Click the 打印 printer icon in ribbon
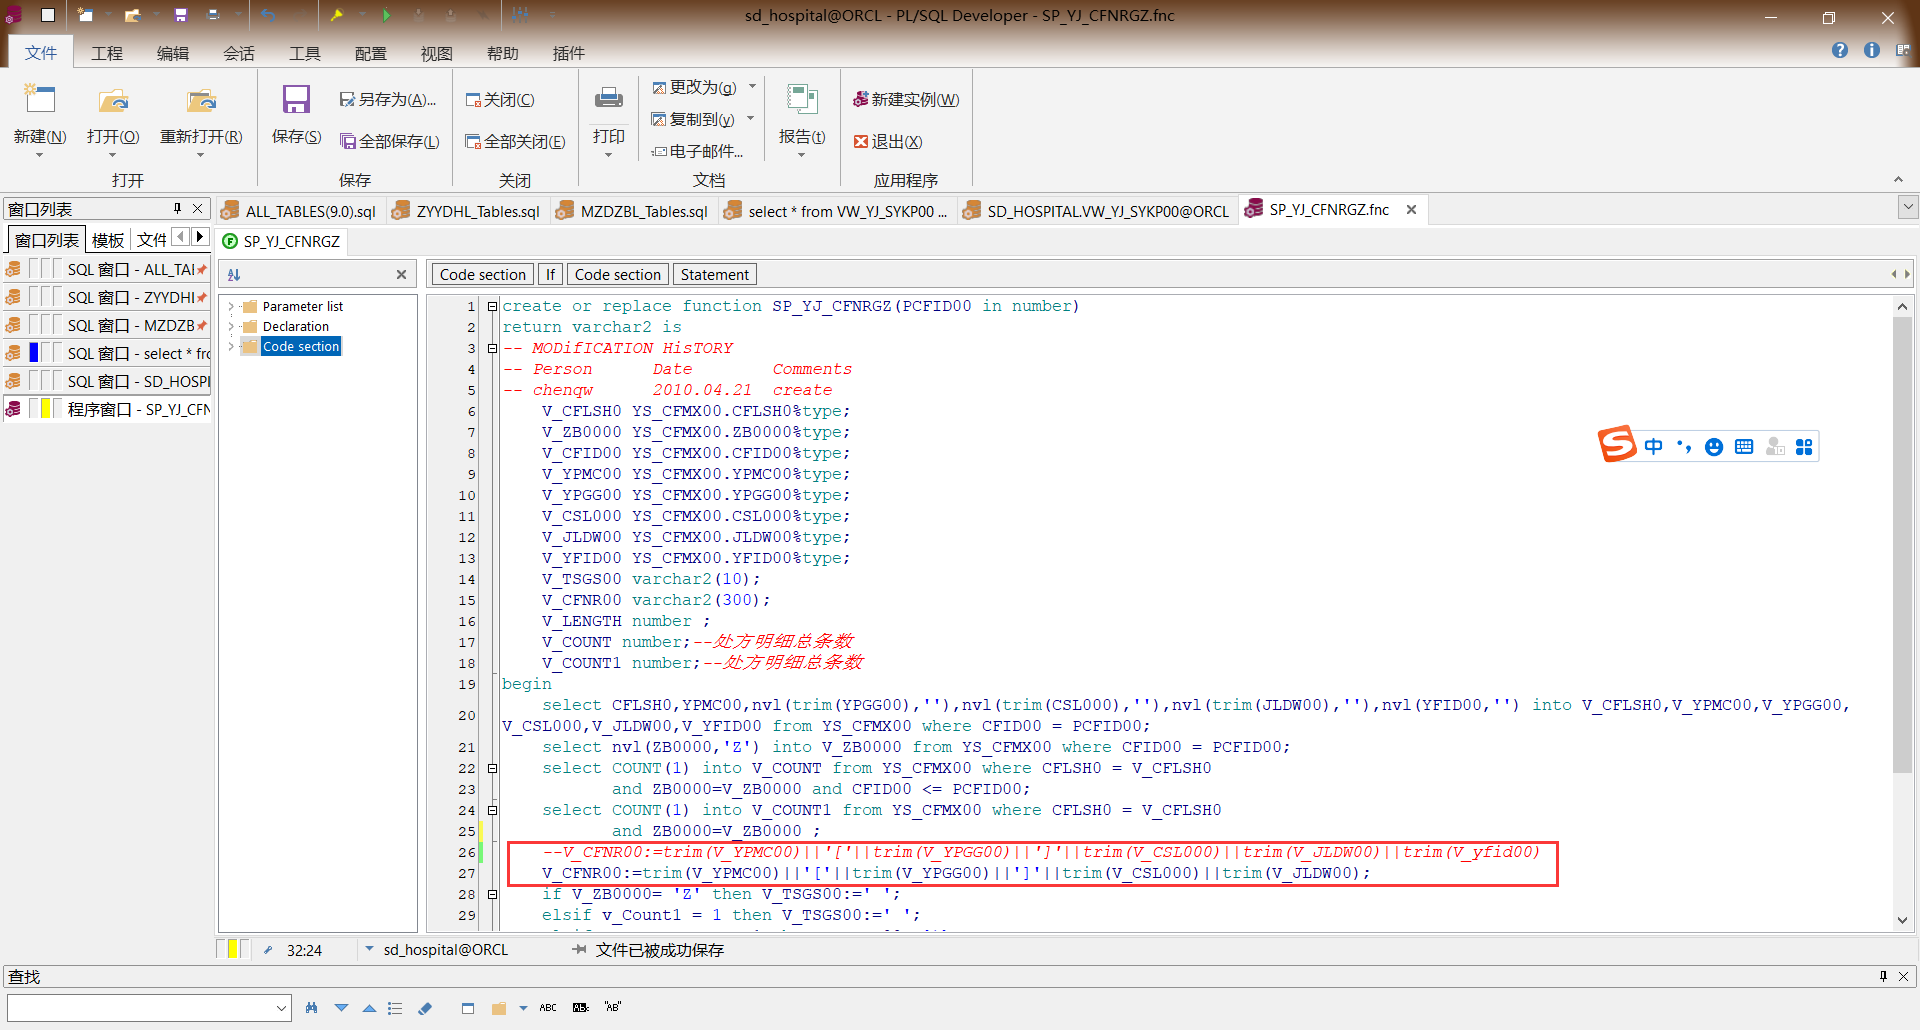 click(x=608, y=99)
